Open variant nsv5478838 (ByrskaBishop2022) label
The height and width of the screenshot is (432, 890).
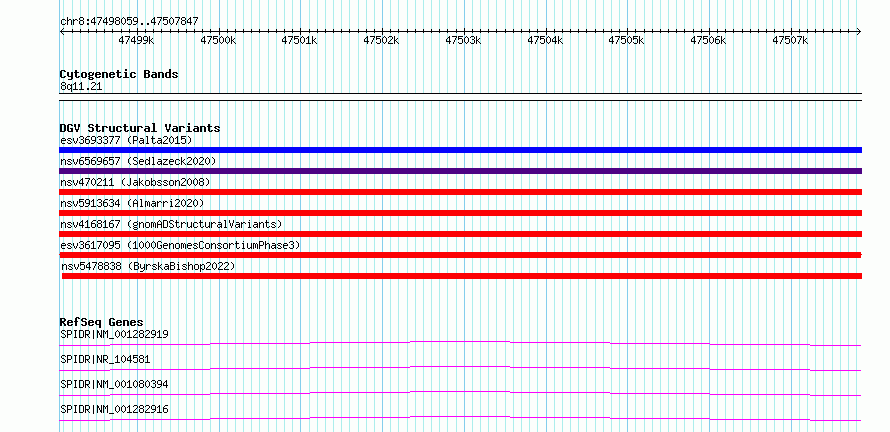[x=148, y=266]
